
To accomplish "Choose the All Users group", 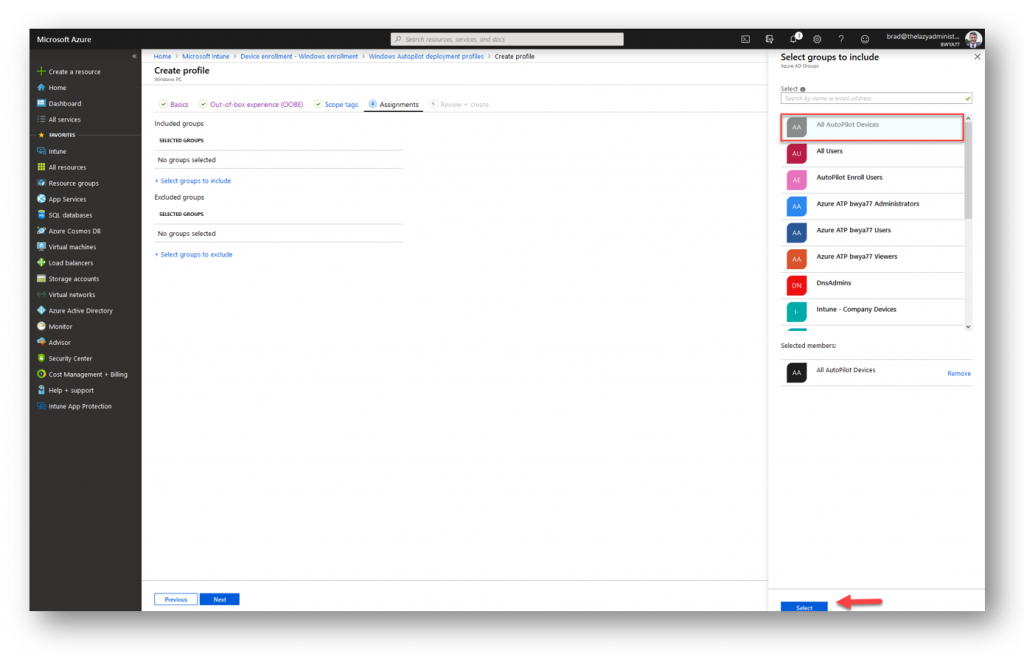I will (x=872, y=154).
